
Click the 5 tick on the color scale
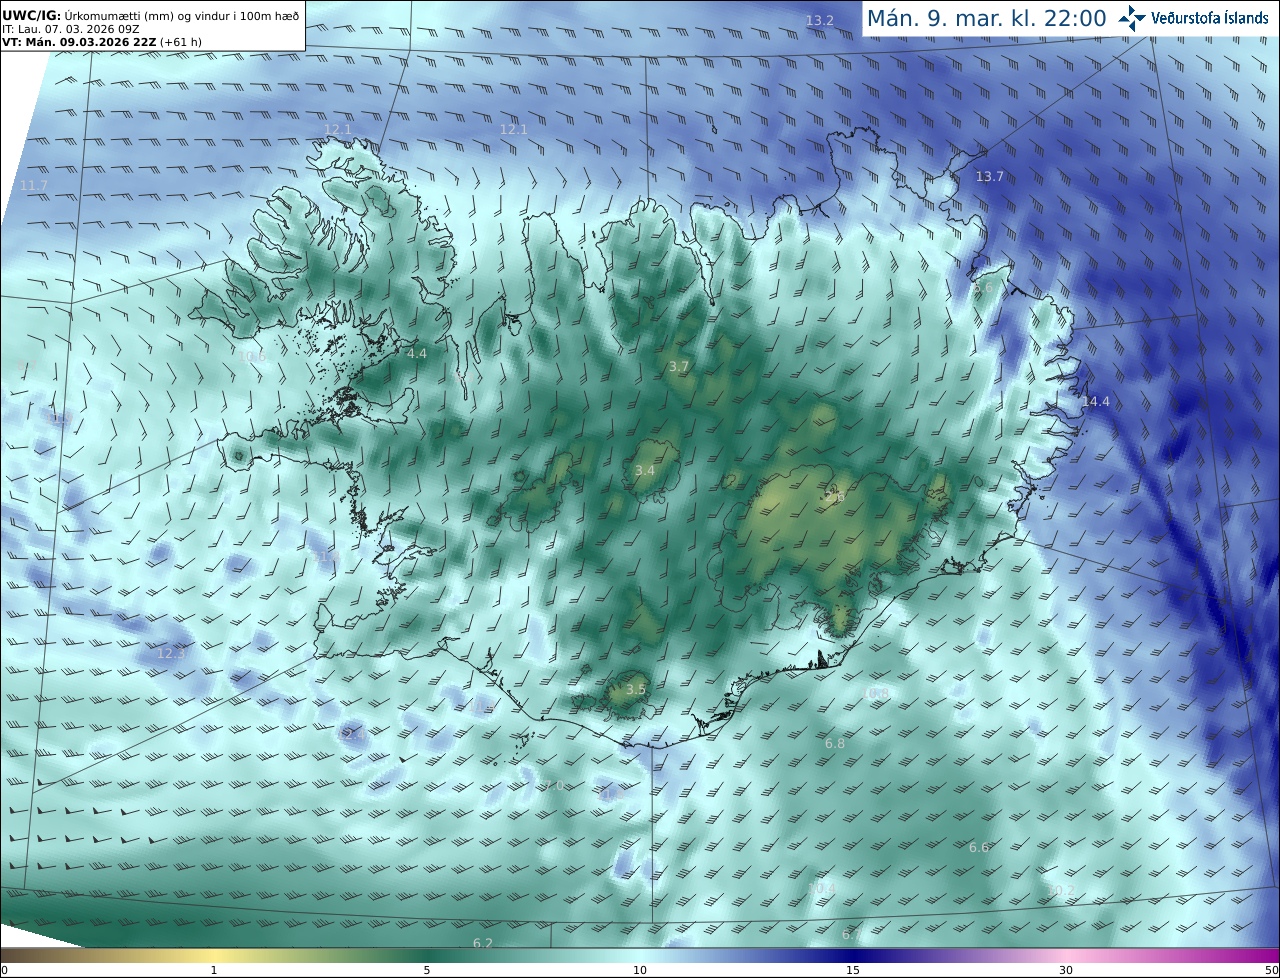(x=427, y=970)
